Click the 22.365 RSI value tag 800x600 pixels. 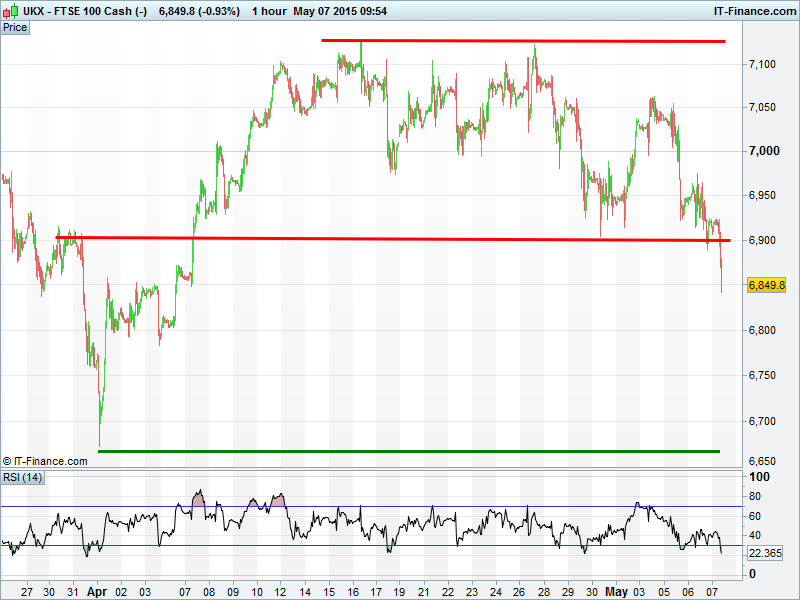point(767,553)
